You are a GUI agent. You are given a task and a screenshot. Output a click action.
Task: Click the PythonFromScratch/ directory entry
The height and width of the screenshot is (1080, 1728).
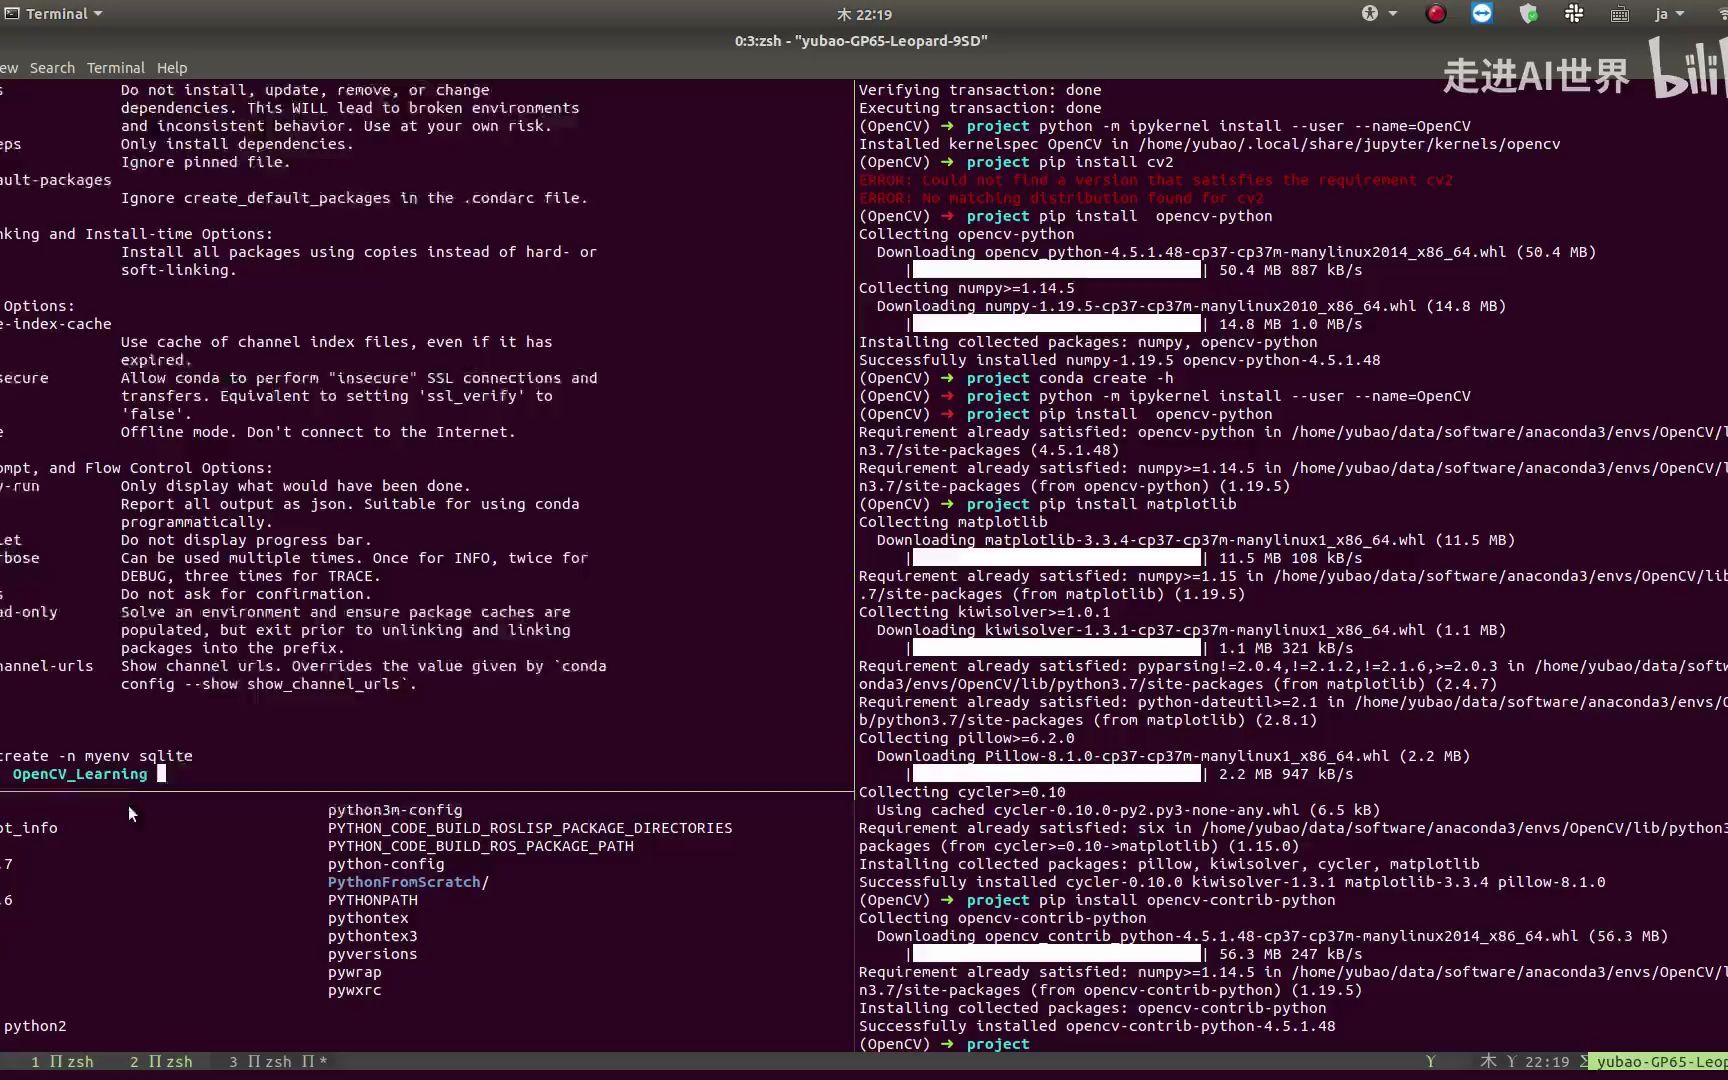pyautogui.click(x=408, y=882)
